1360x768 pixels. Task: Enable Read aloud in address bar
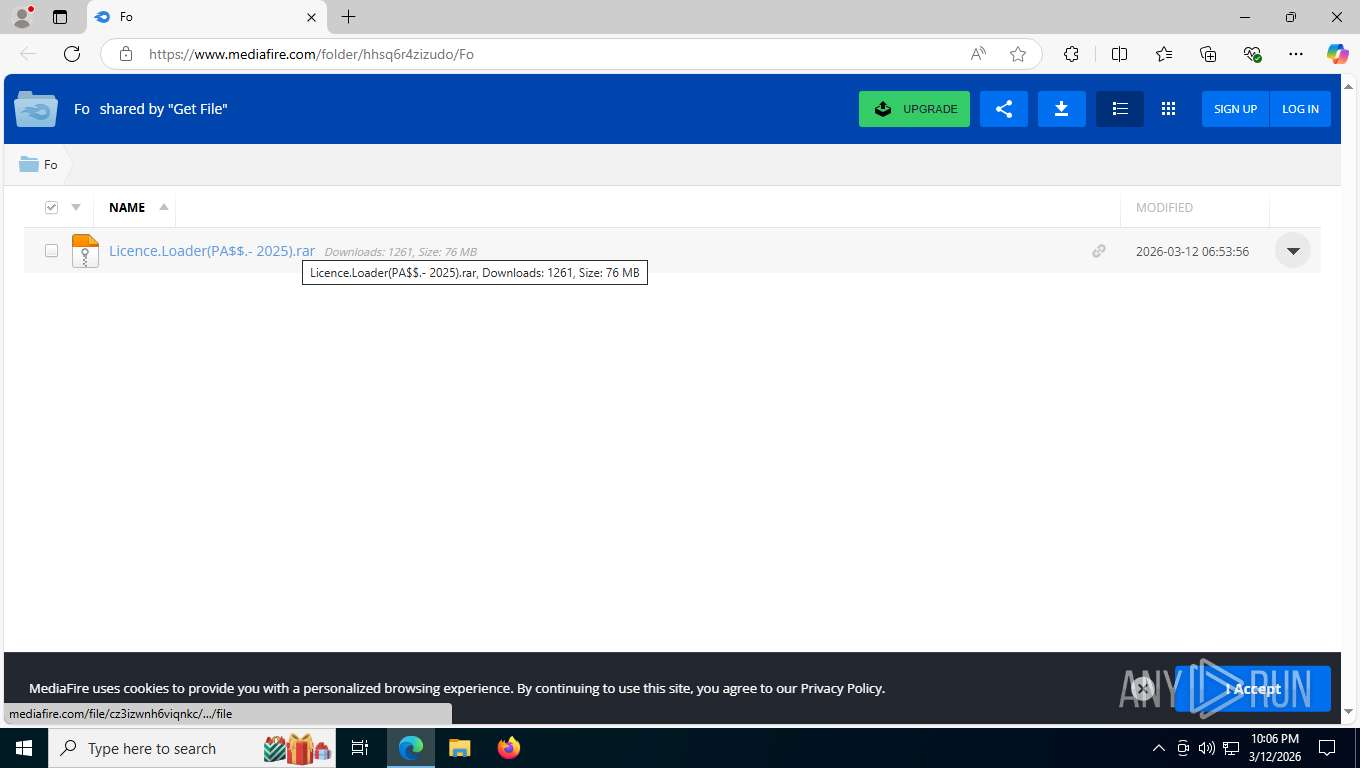(978, 54)
